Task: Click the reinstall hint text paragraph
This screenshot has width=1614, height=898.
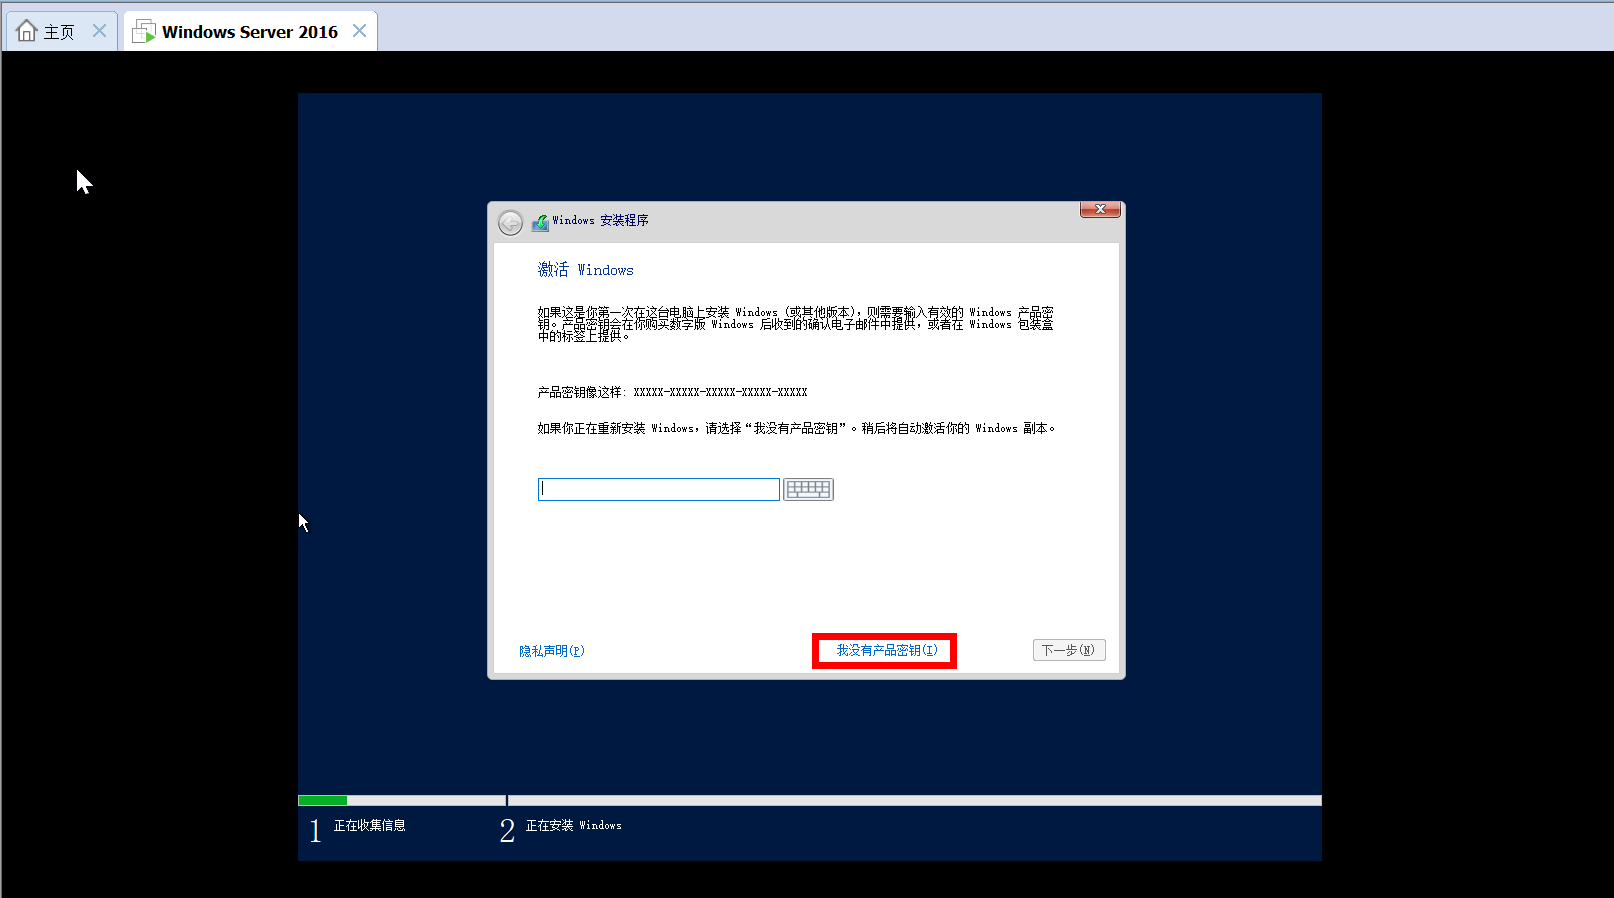Action: (x=796, y=428)
